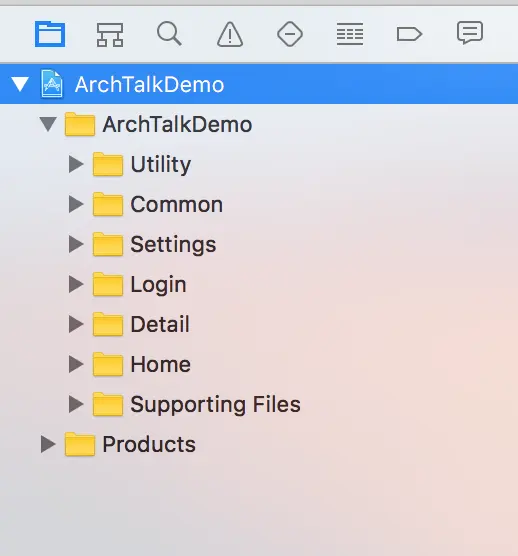Click the Settings folder icon

(108, 244)
